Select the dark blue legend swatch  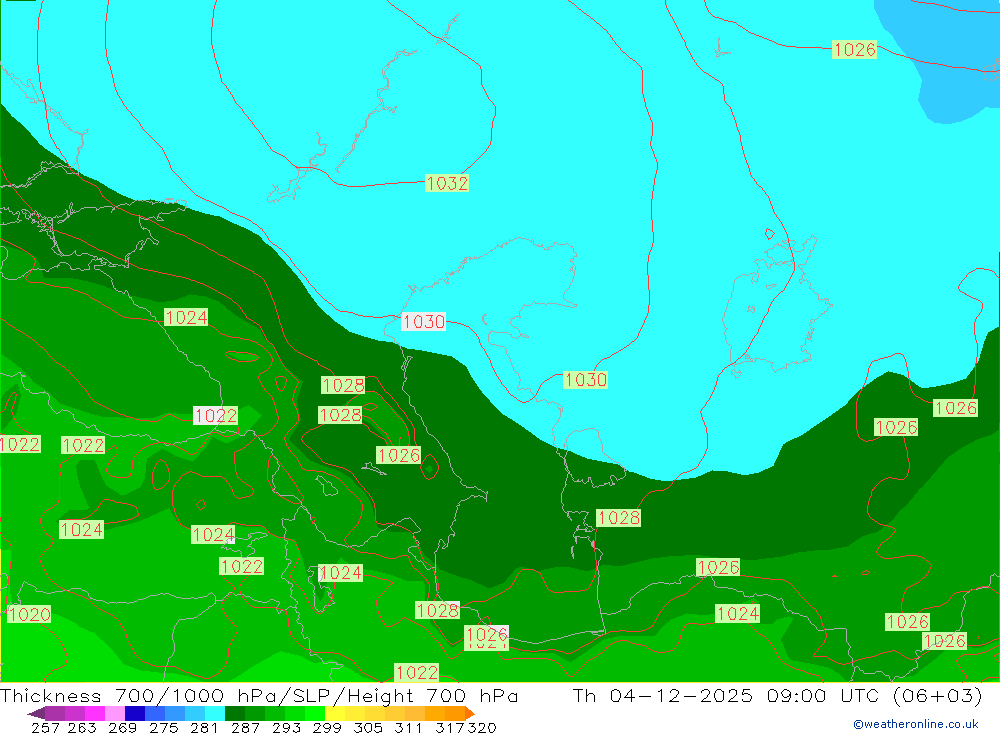[x=135, y=713]
